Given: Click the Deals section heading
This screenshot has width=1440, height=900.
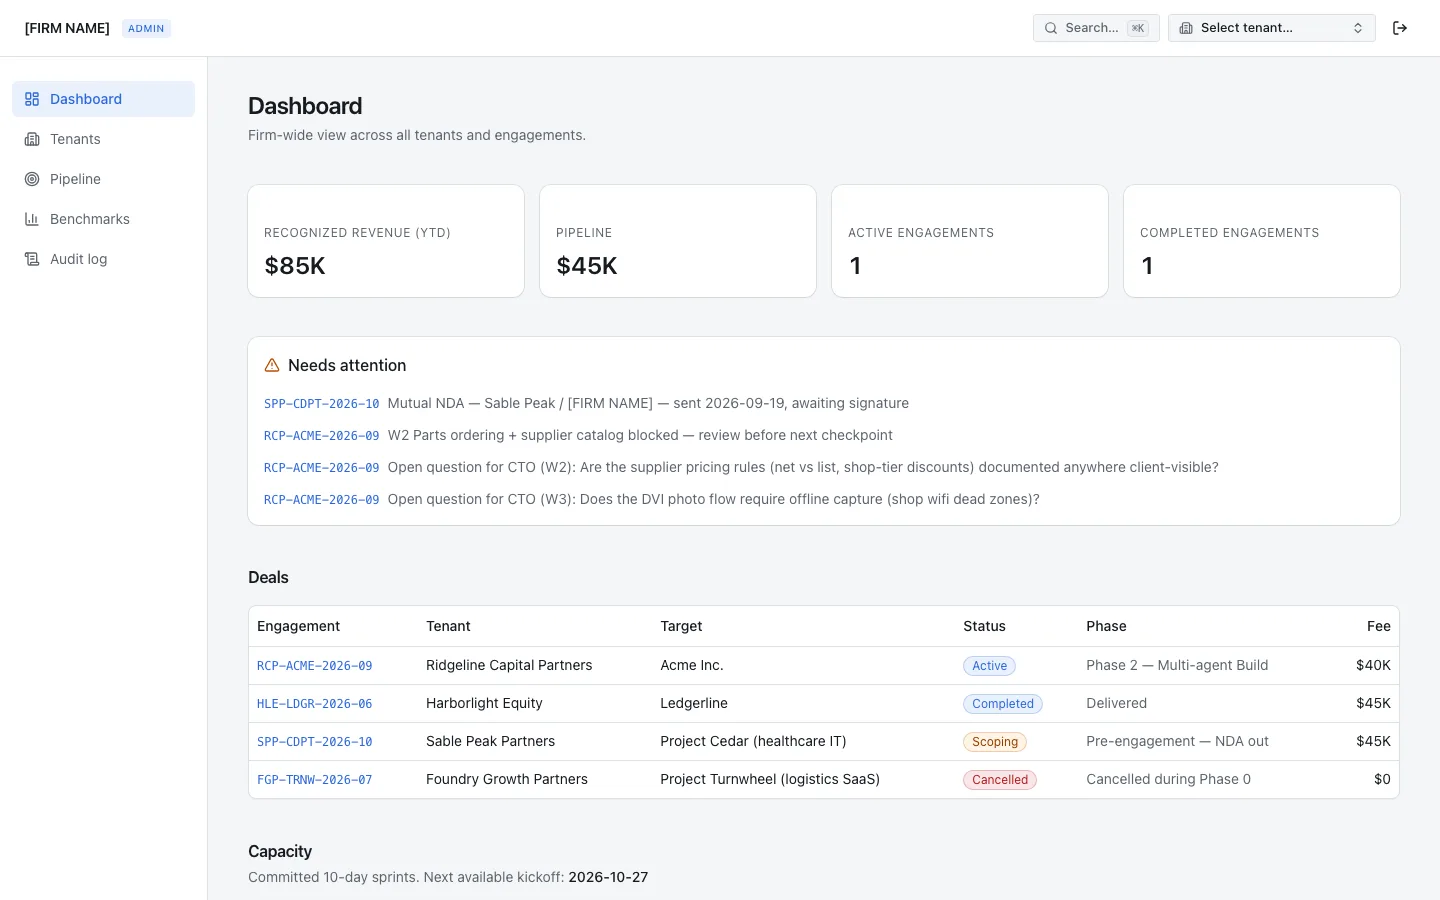Looking at the screenshot, I should tap(268, 577).
